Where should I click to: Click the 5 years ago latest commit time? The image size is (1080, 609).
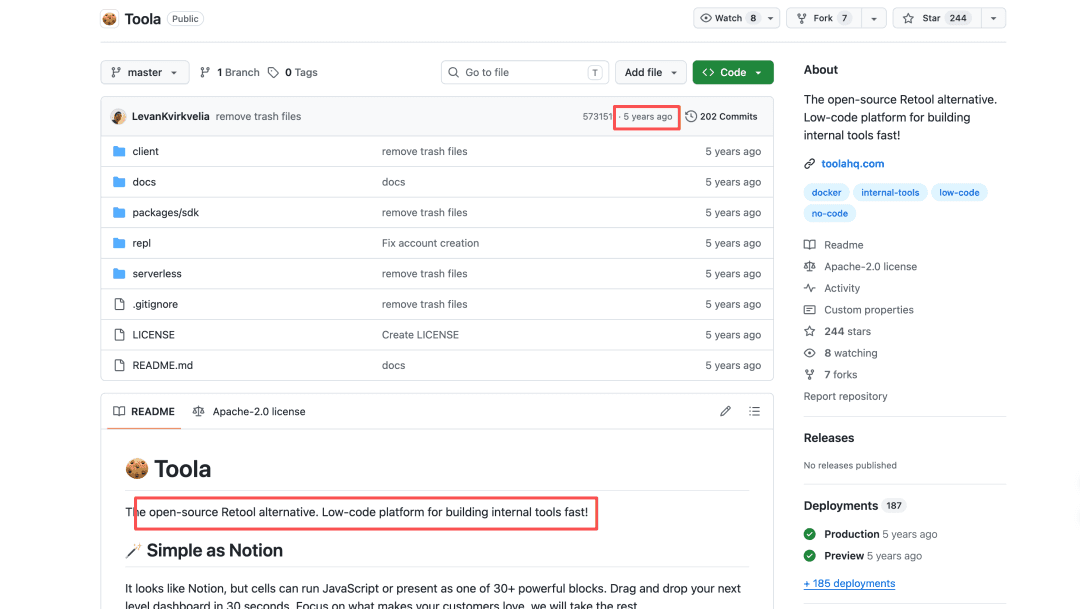[x=647, y=116]
